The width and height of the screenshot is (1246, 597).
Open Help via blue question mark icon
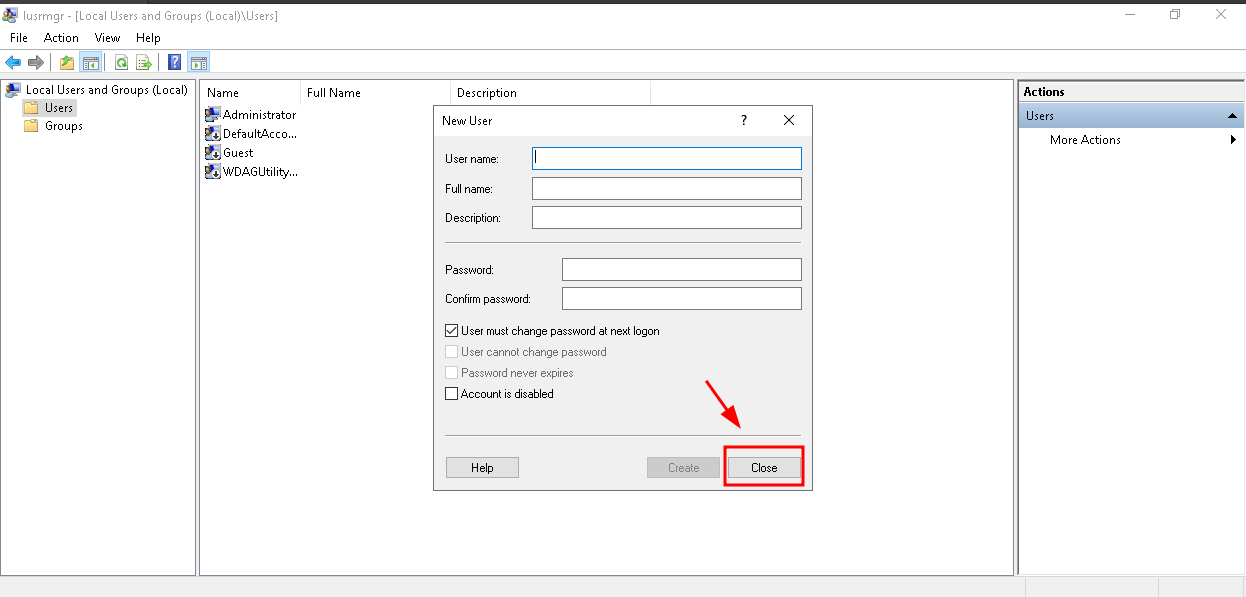pyautogui.click(x=175, y=63)
